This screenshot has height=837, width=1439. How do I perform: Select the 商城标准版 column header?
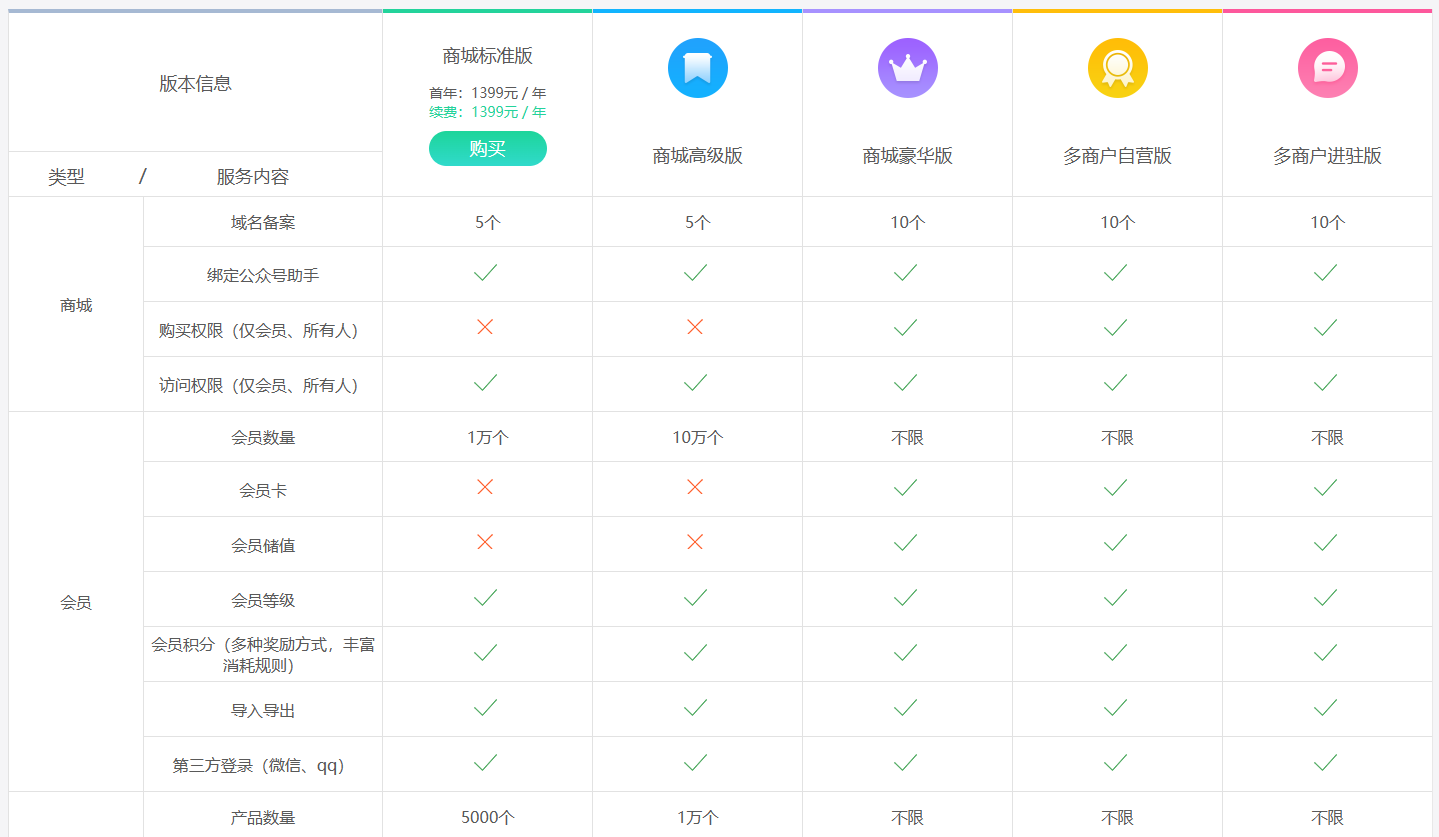tap(487, 55)
